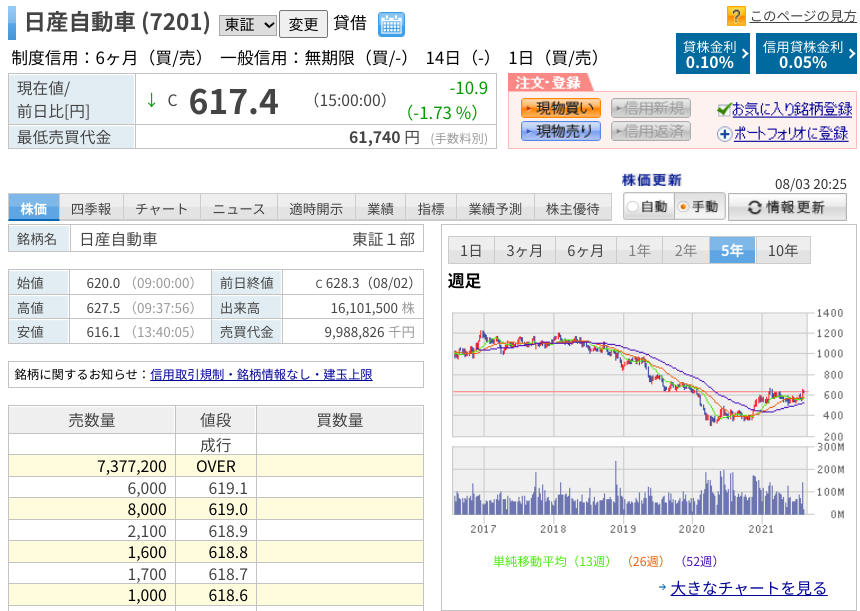This screenshot has height=611, width=860.
Task: Click the 619.0 price cell
Action: [x=216, y=510]
